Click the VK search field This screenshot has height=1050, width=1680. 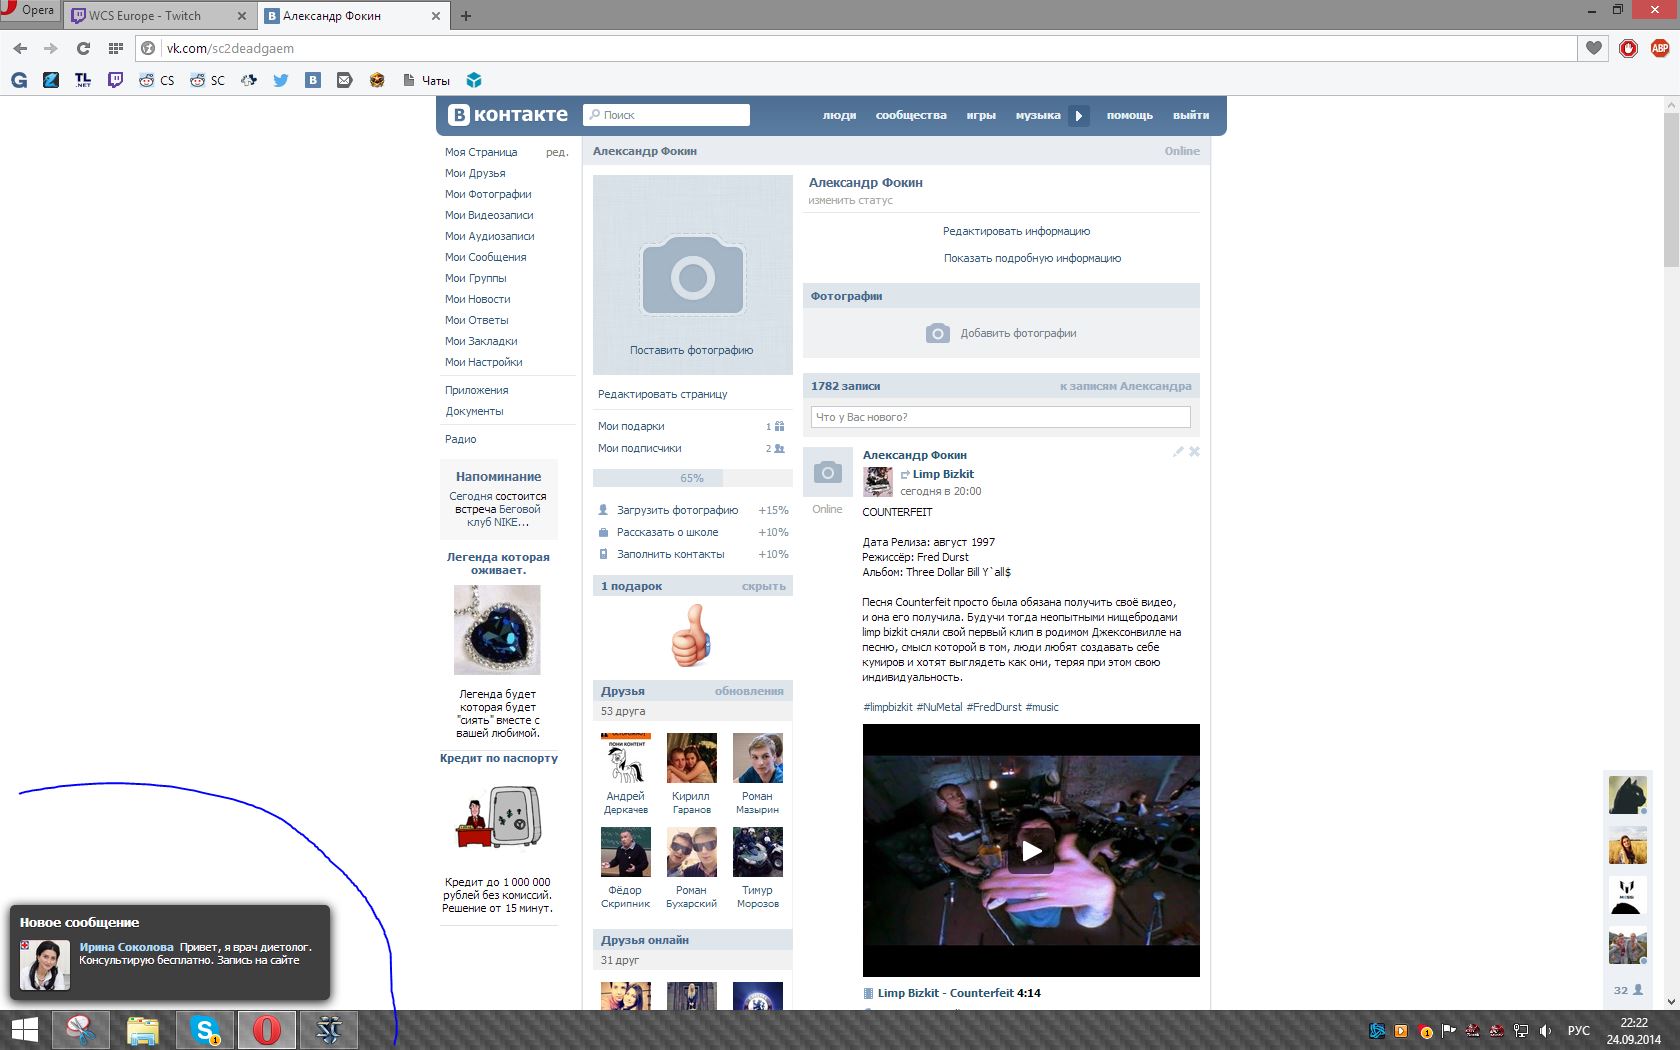coord(666,115)
